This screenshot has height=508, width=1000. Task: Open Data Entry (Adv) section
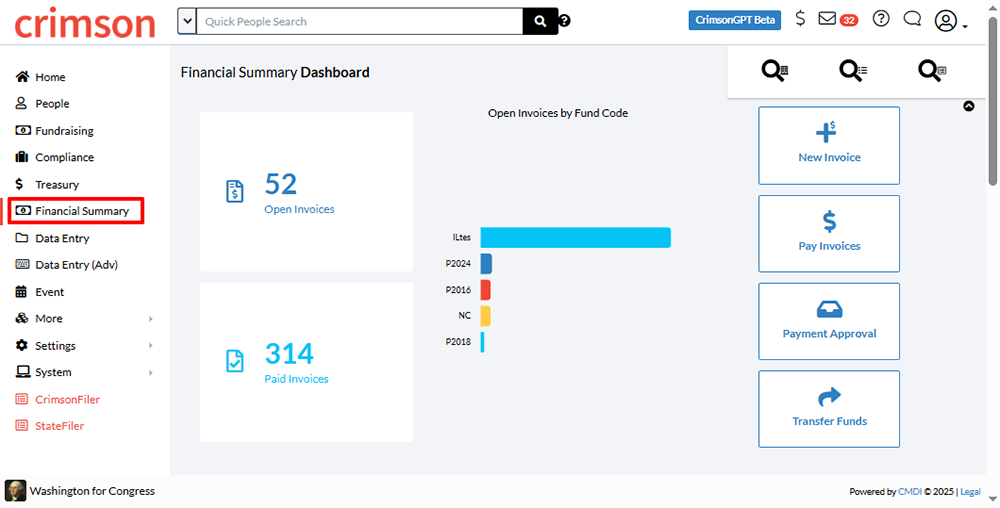(77, 265)
